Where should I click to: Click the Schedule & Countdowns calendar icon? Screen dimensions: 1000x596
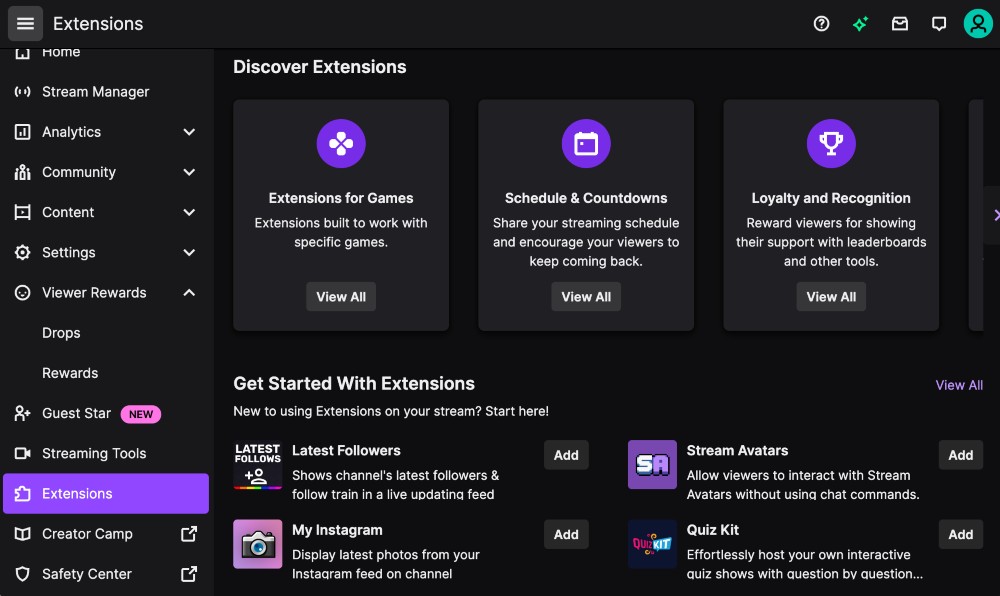[x=586, y=143]
